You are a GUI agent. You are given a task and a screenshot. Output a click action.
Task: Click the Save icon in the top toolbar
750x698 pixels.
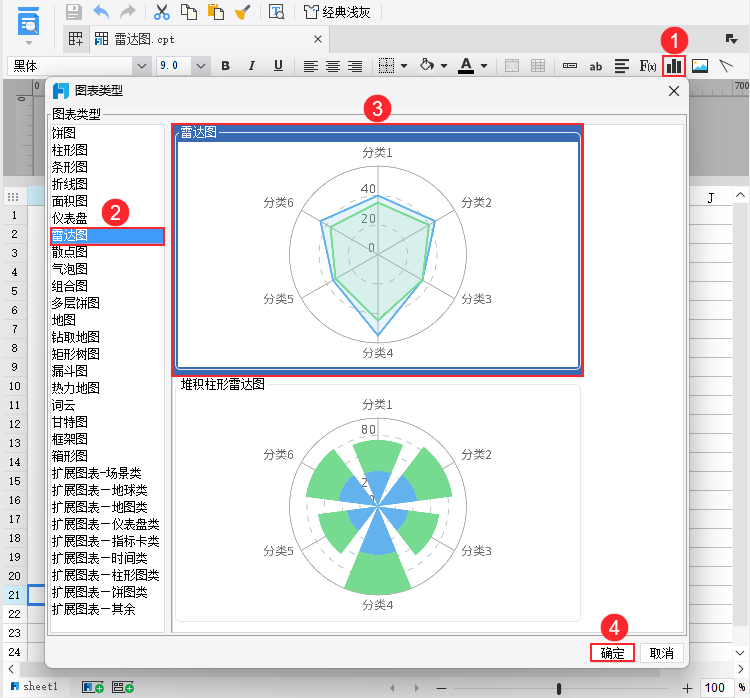(x=74, y=11)
